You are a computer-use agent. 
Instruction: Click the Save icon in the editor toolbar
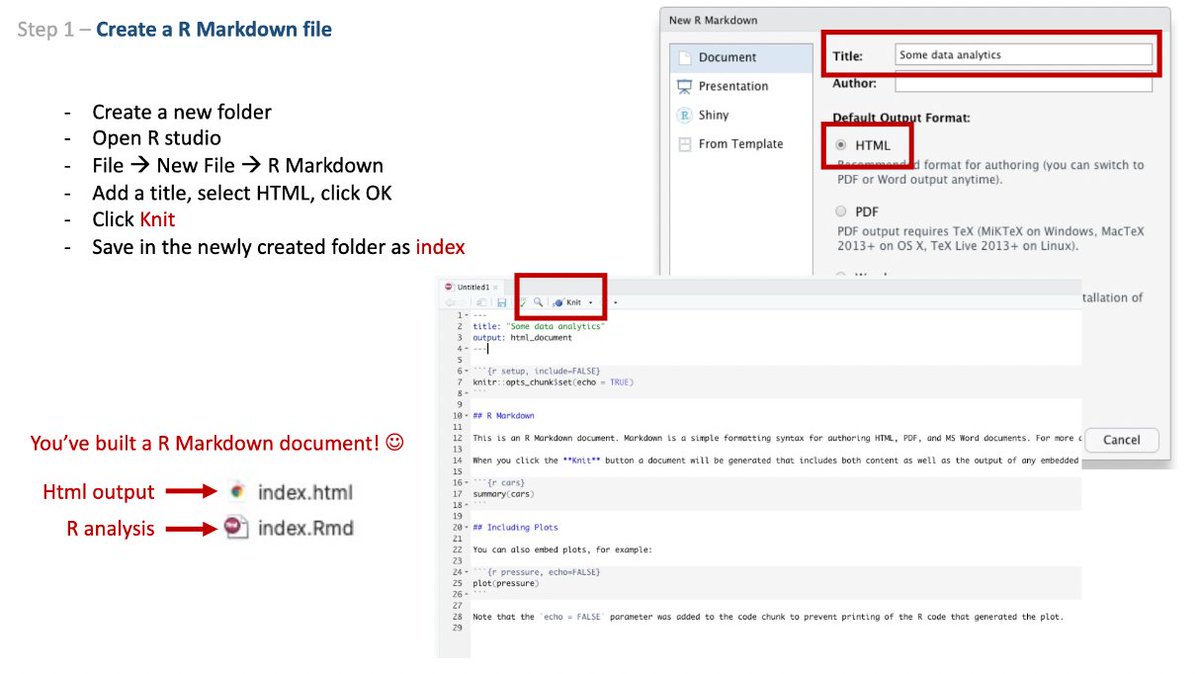503,303
